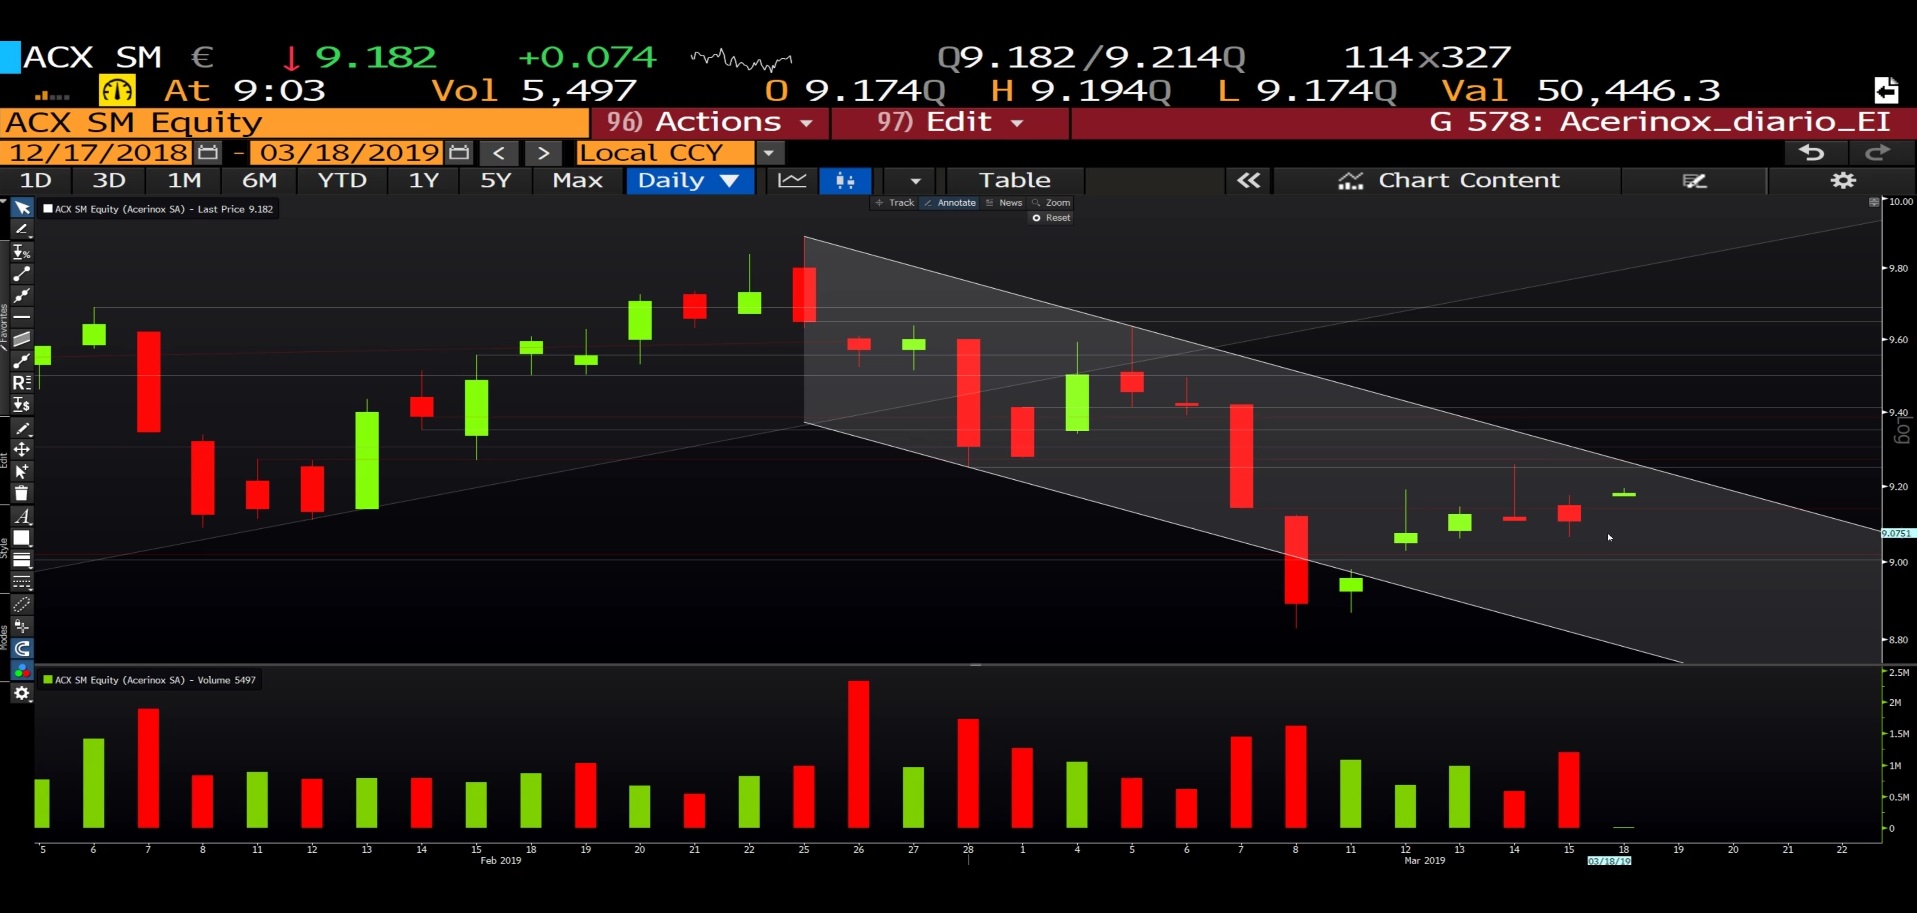Image resolution: width=1917 pixels, height=913 pixels.
Task: Select the move annotation tool
Action: pyautogui.click(x=21, y=450)
